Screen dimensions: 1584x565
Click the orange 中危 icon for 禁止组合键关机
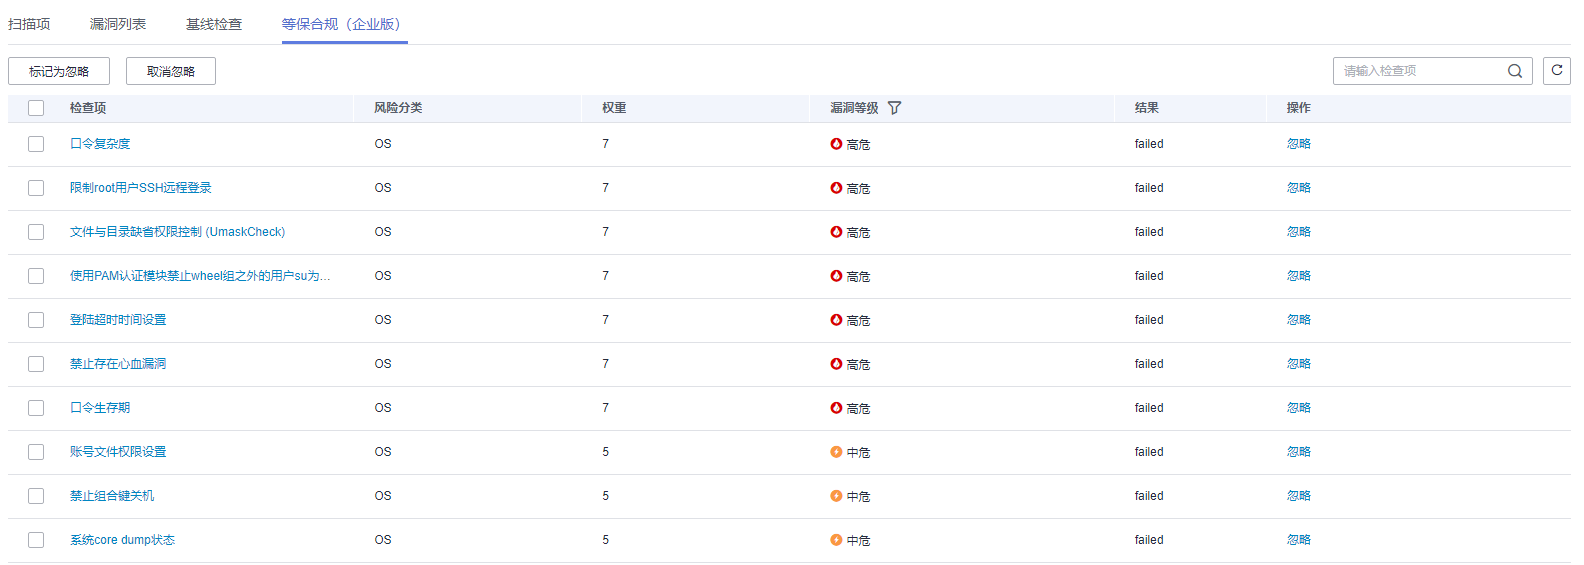click(836, 496)
